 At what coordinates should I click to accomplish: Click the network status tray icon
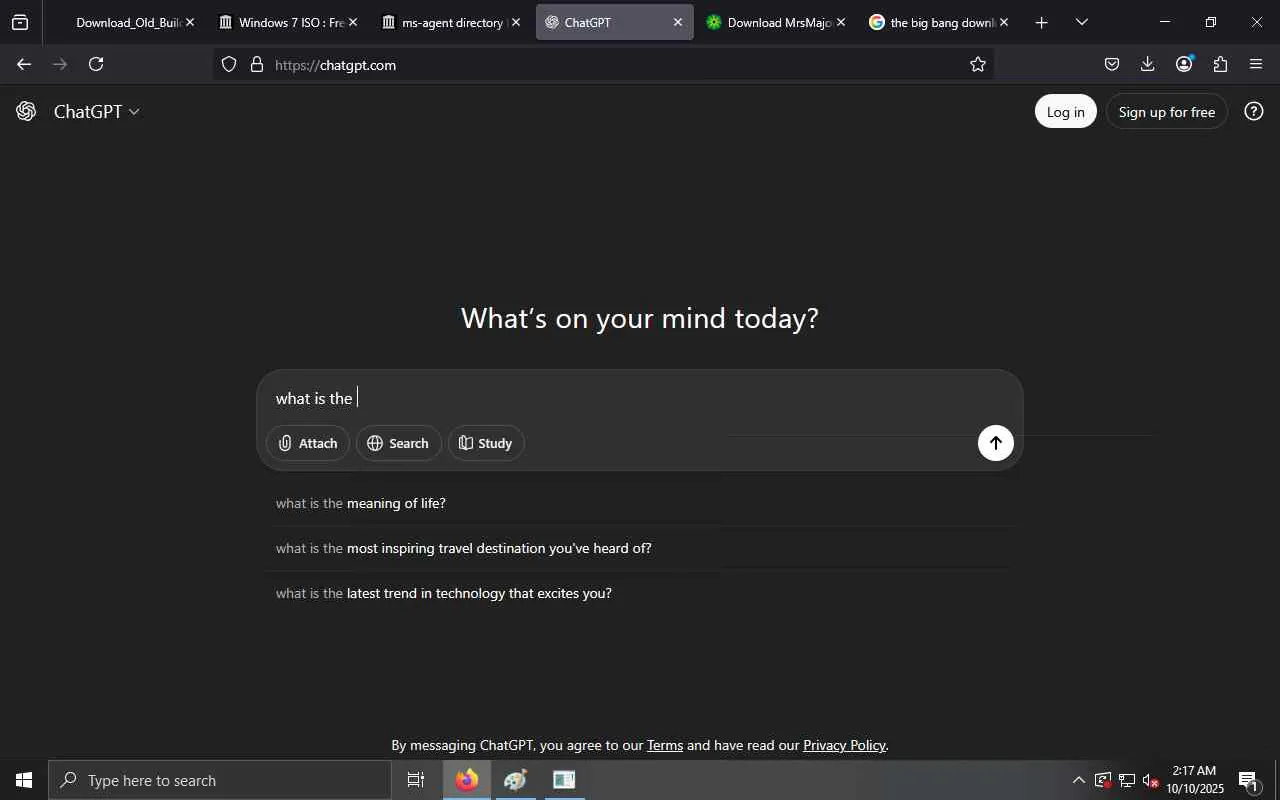1127,780
